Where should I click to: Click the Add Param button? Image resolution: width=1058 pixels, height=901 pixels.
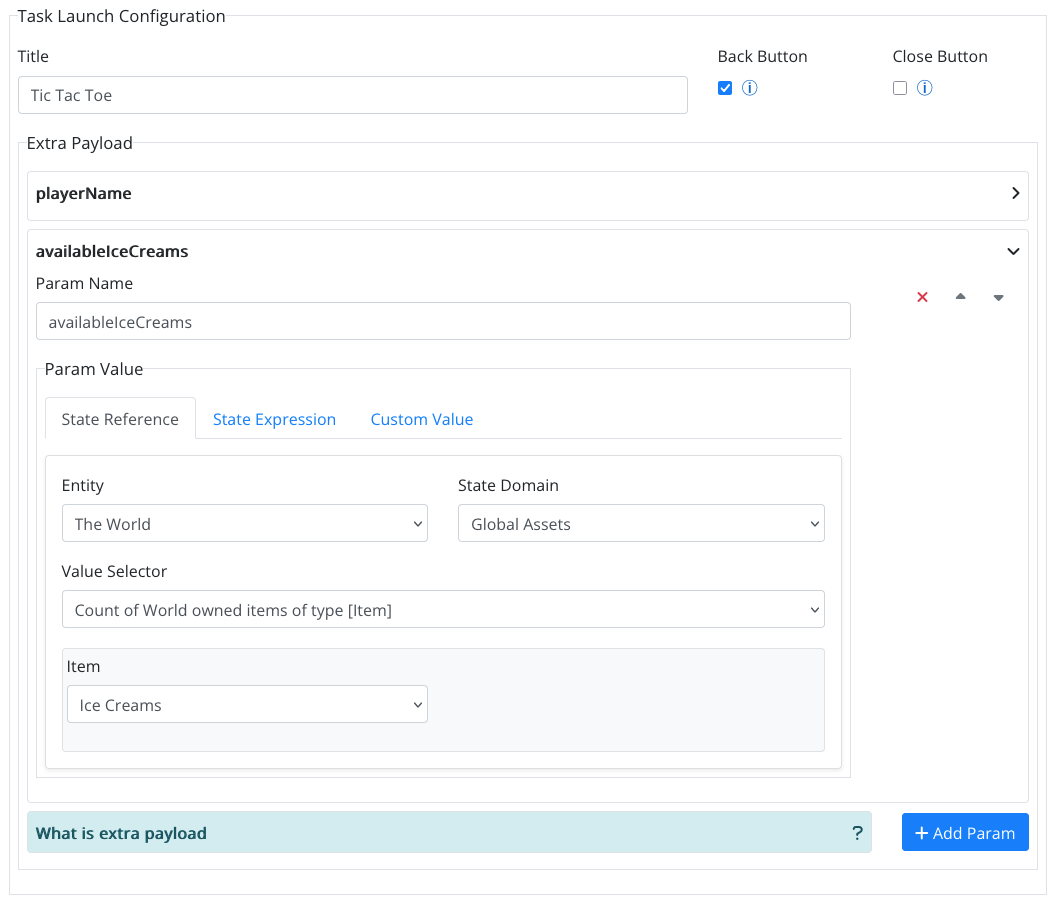pos(964,833)
